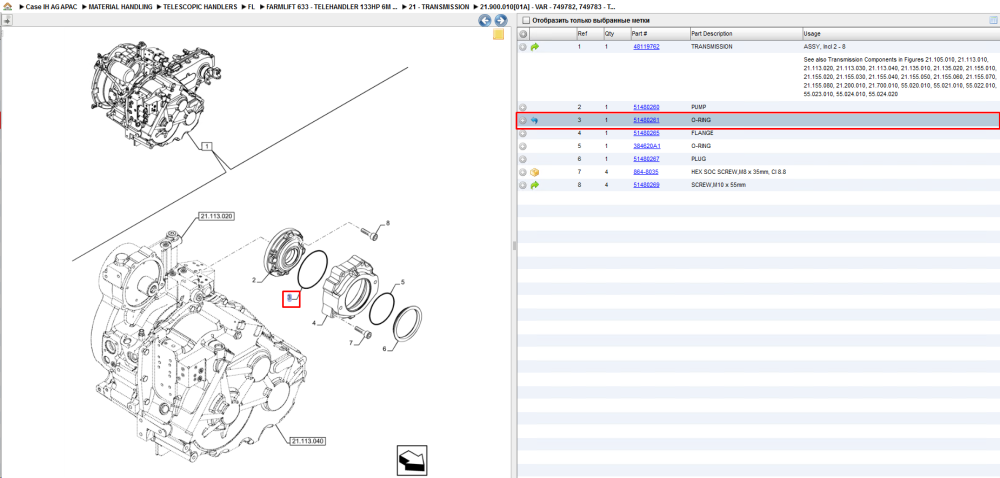Go to the catalog home icon
Image resolution: width=1000 pixels, height=478 pixels.
pyautogui.click(x=8, y=6)
